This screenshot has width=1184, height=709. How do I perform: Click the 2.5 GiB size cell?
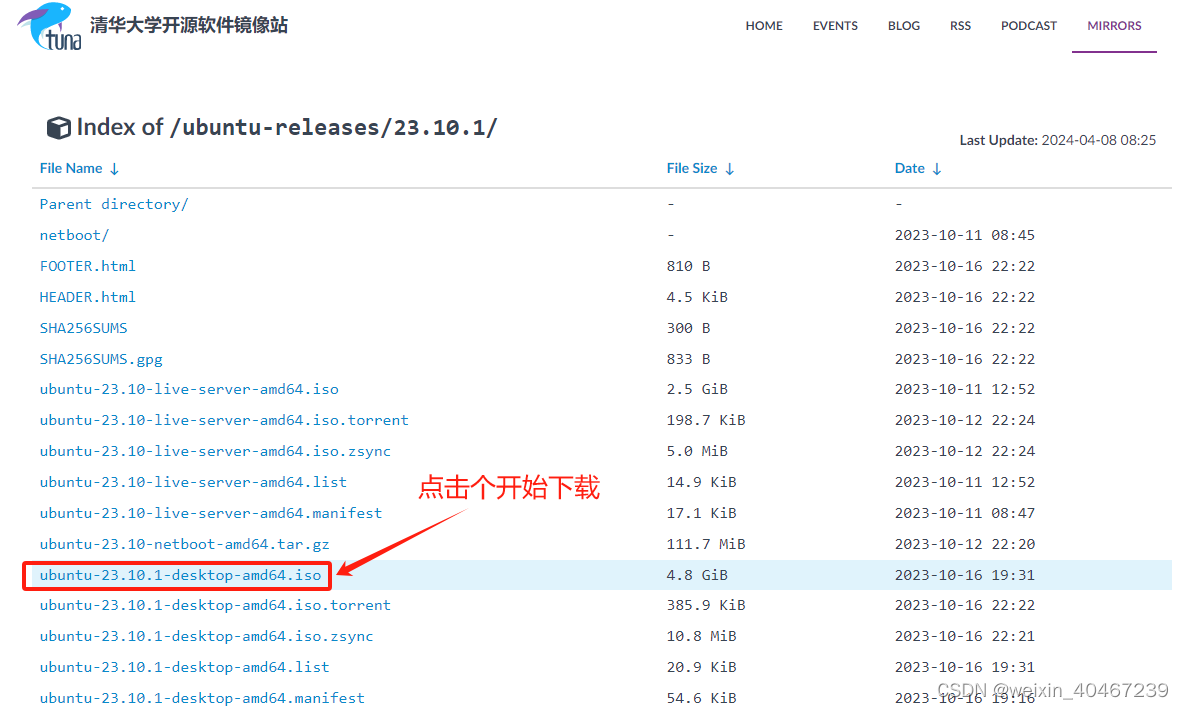click(697, 389)
